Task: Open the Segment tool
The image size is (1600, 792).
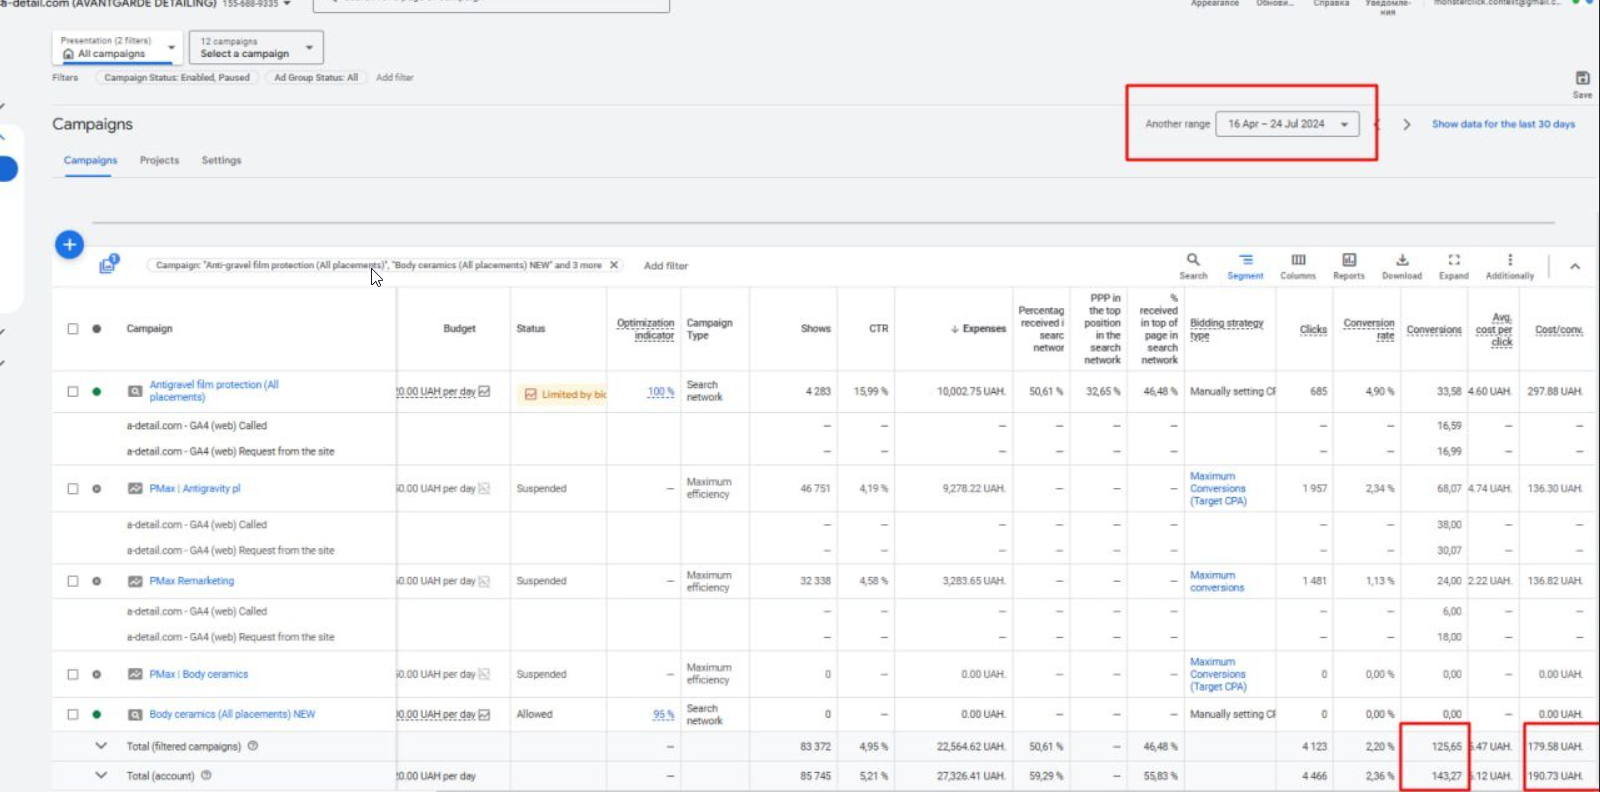Action: pyautogui.click(x=1245, y=261)
